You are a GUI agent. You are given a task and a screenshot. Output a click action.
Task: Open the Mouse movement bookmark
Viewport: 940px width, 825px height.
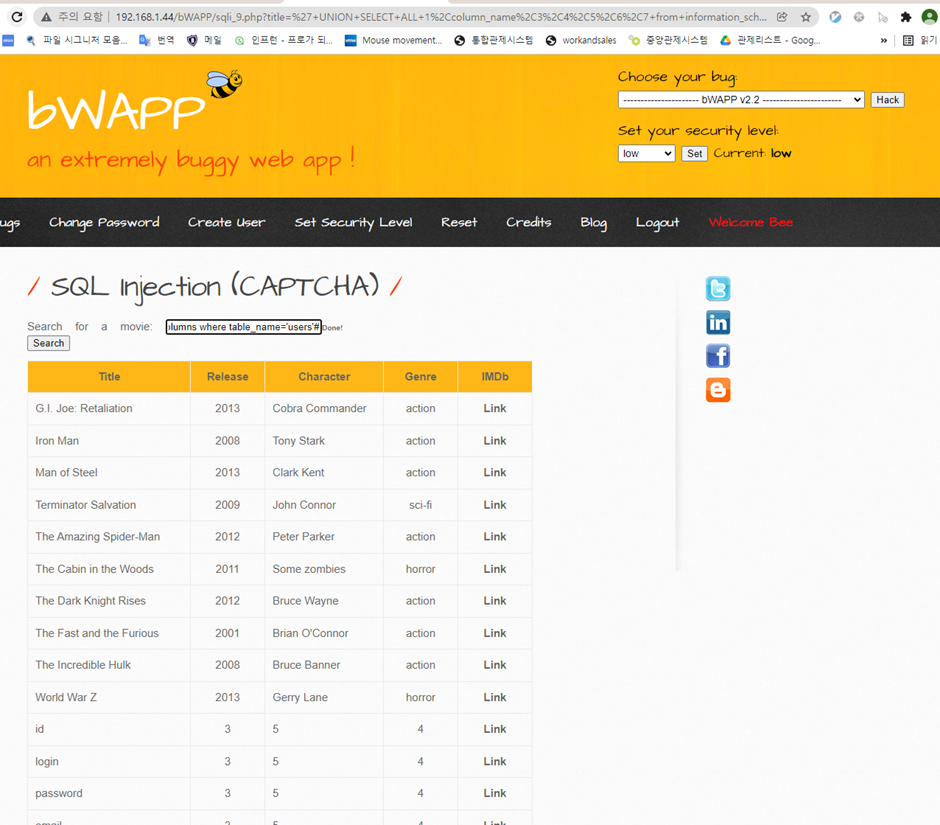(393, 40)
